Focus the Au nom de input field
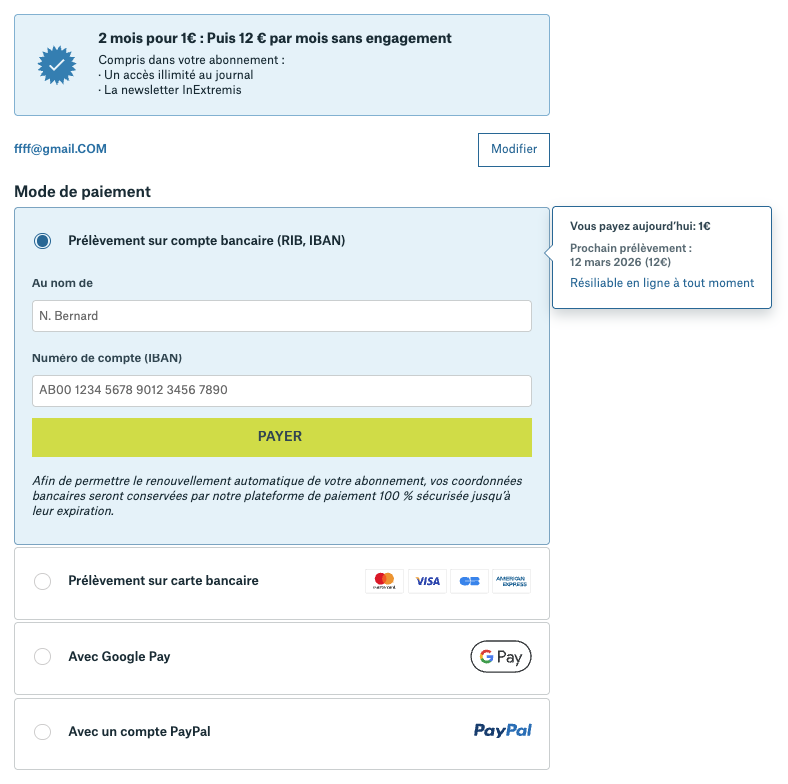The image size is (788, 784). [x=282, y=316]
